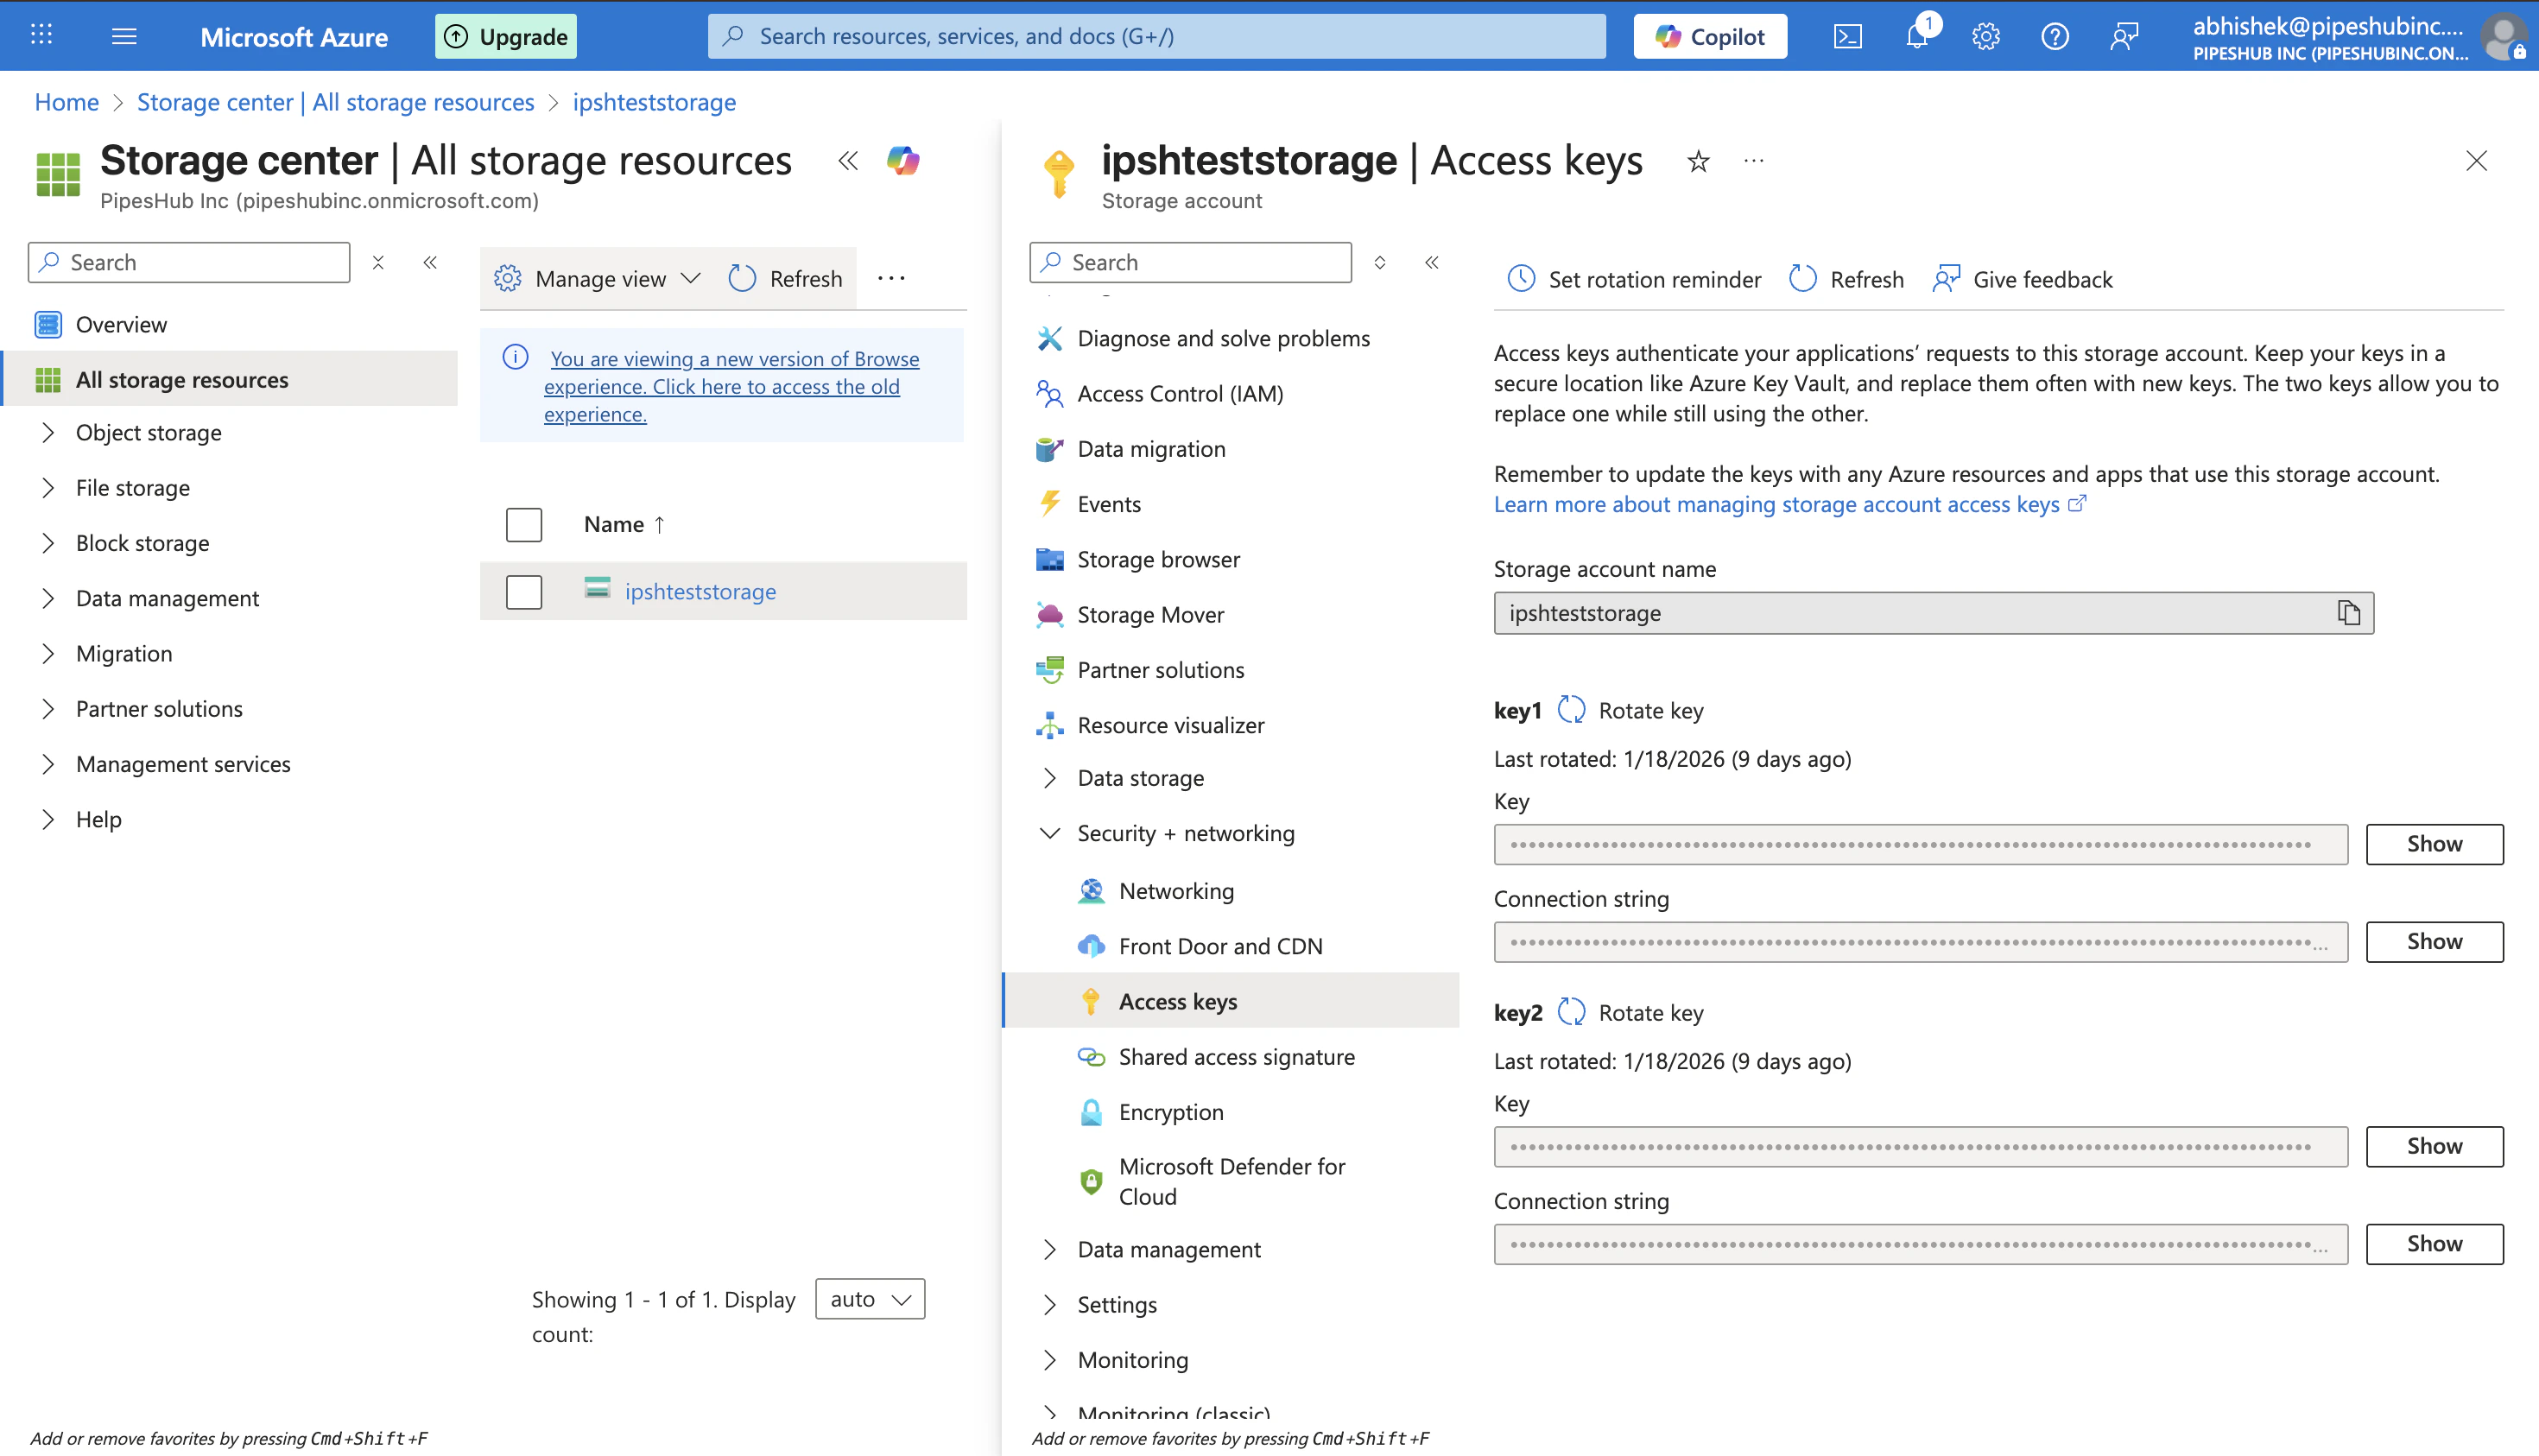2539x1456 pixels.
Task: Click Set rotation reminder
Action: (1634, 279)
